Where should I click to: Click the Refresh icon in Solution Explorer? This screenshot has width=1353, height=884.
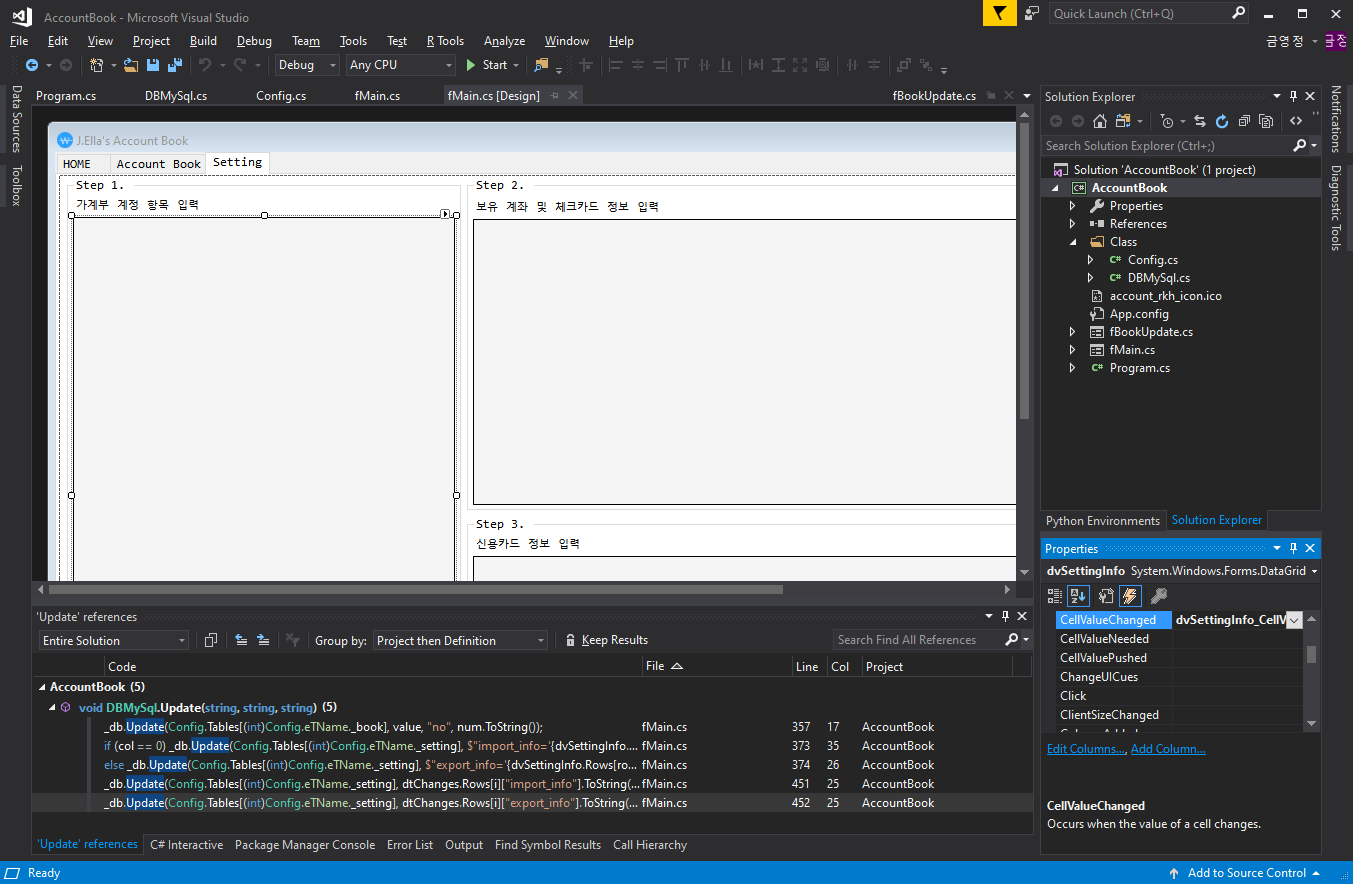[1222, 121]
